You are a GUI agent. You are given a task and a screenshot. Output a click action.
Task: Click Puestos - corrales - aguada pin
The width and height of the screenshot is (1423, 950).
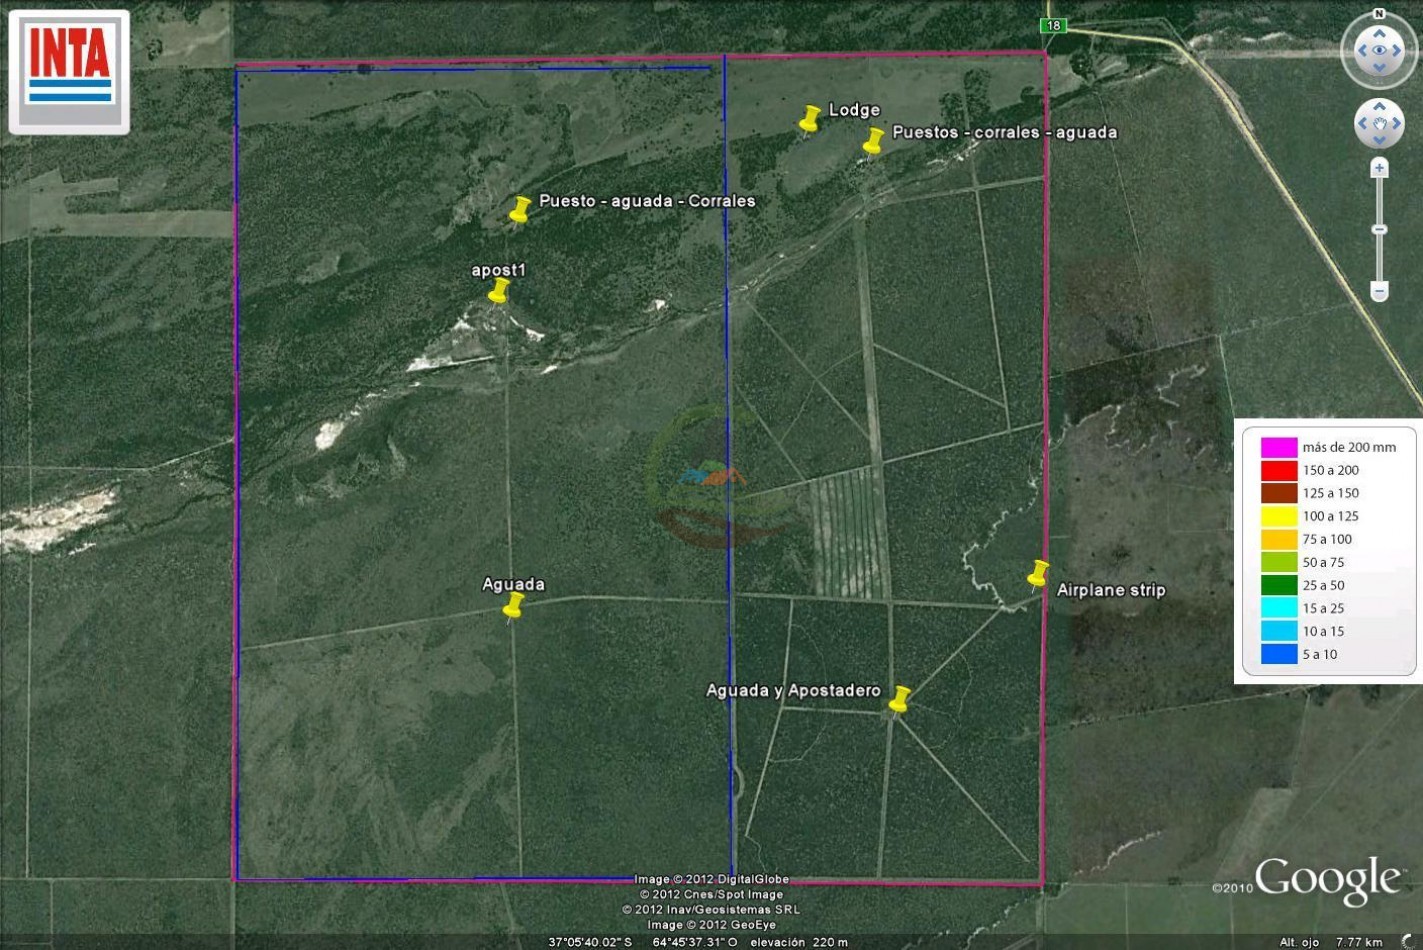[873, 141]
